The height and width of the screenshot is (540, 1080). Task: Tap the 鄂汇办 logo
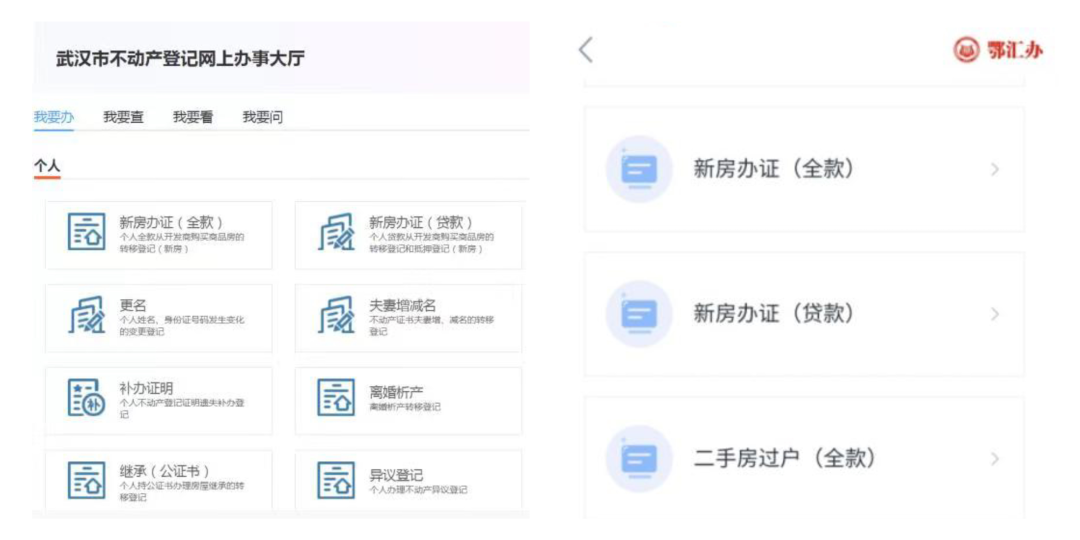click(997, 50)
